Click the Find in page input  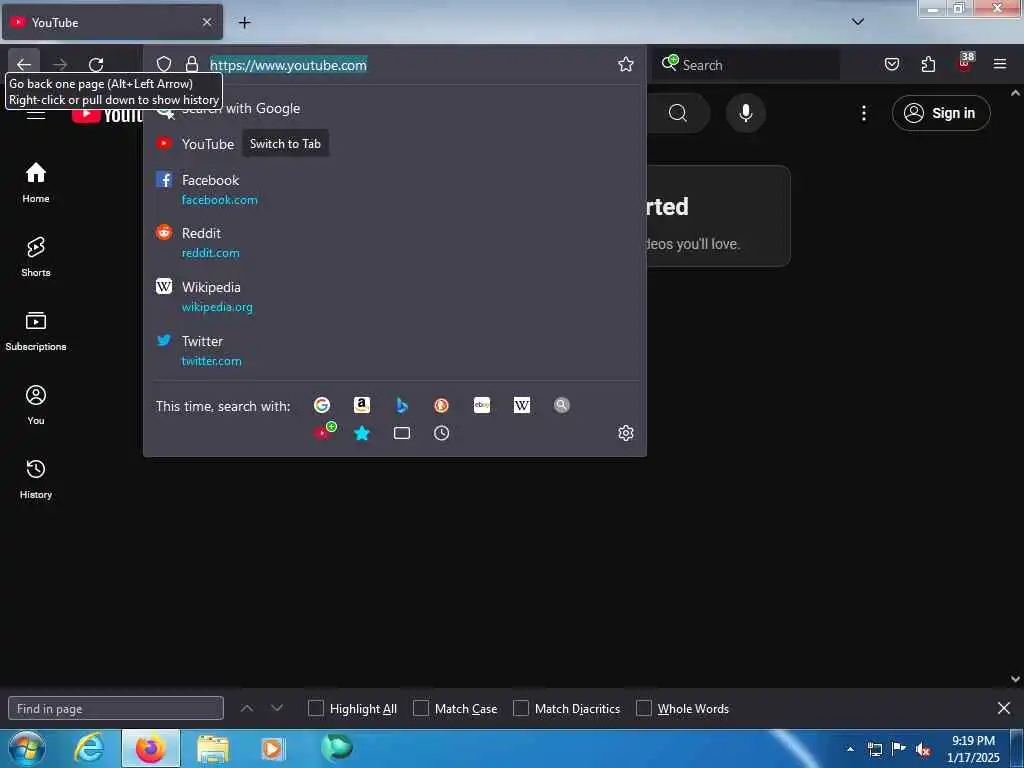[x=116, y=708]
